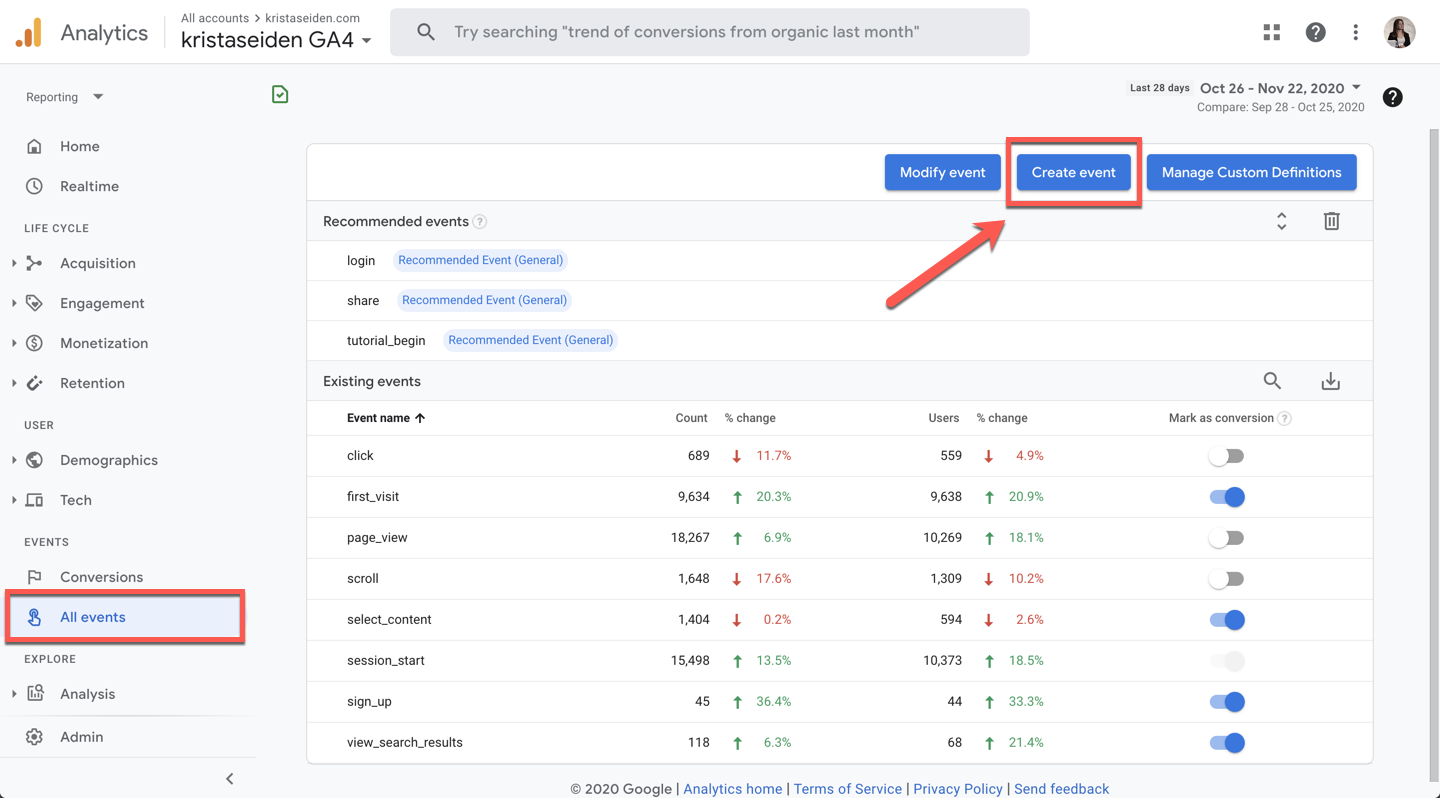Open the vertical three-dot more menu
1440x798 pixels.
pyautogui.click(x=1355, y=32)
